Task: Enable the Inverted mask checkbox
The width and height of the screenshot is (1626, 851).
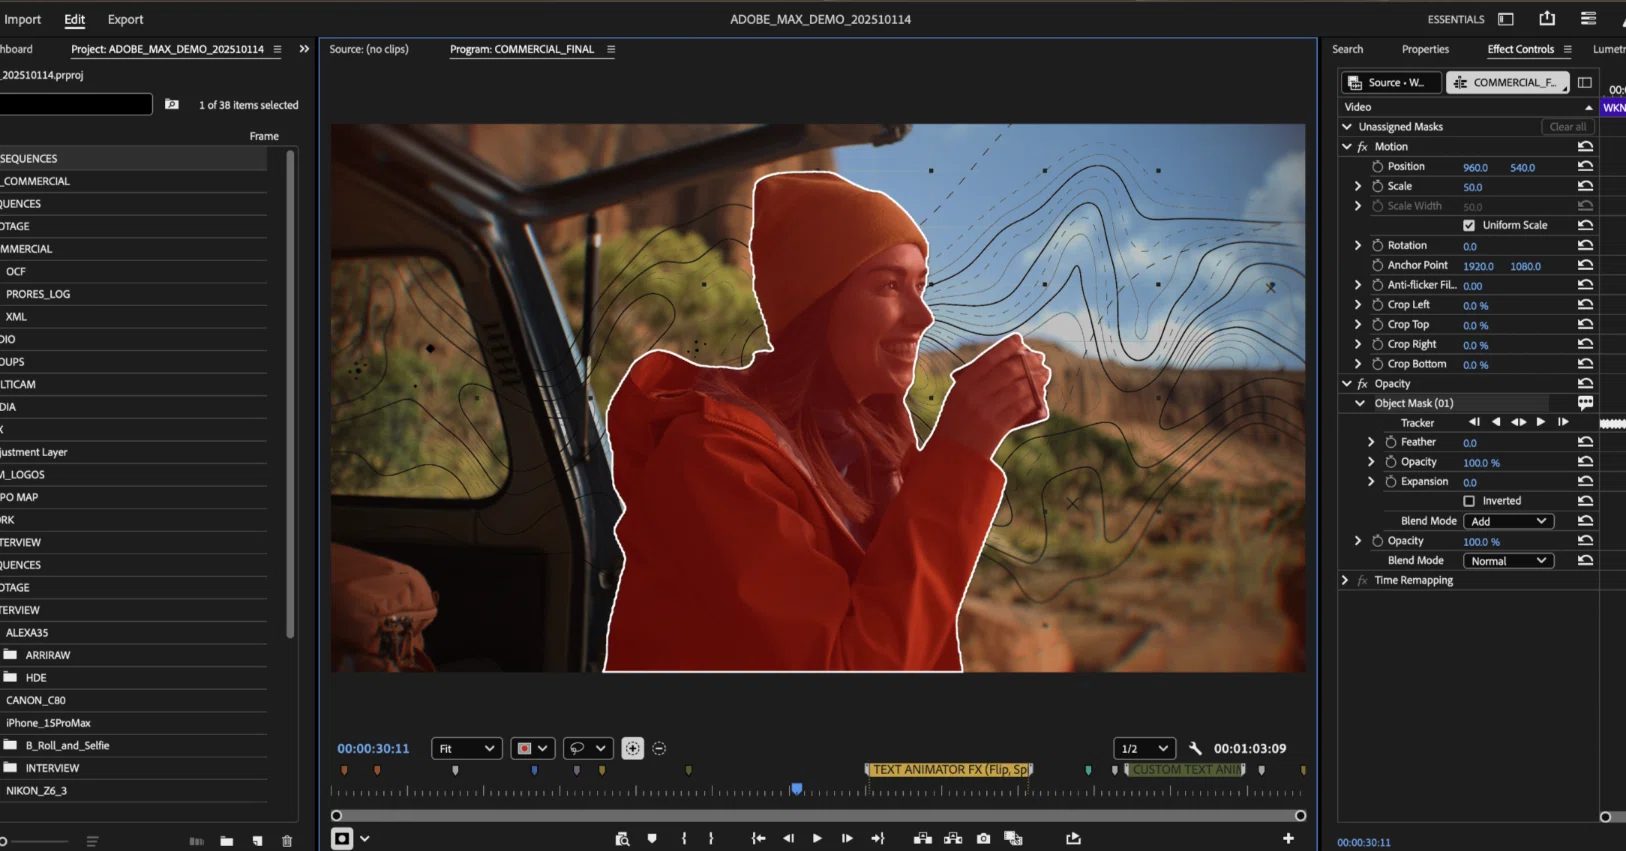Action: [1469, 501]
